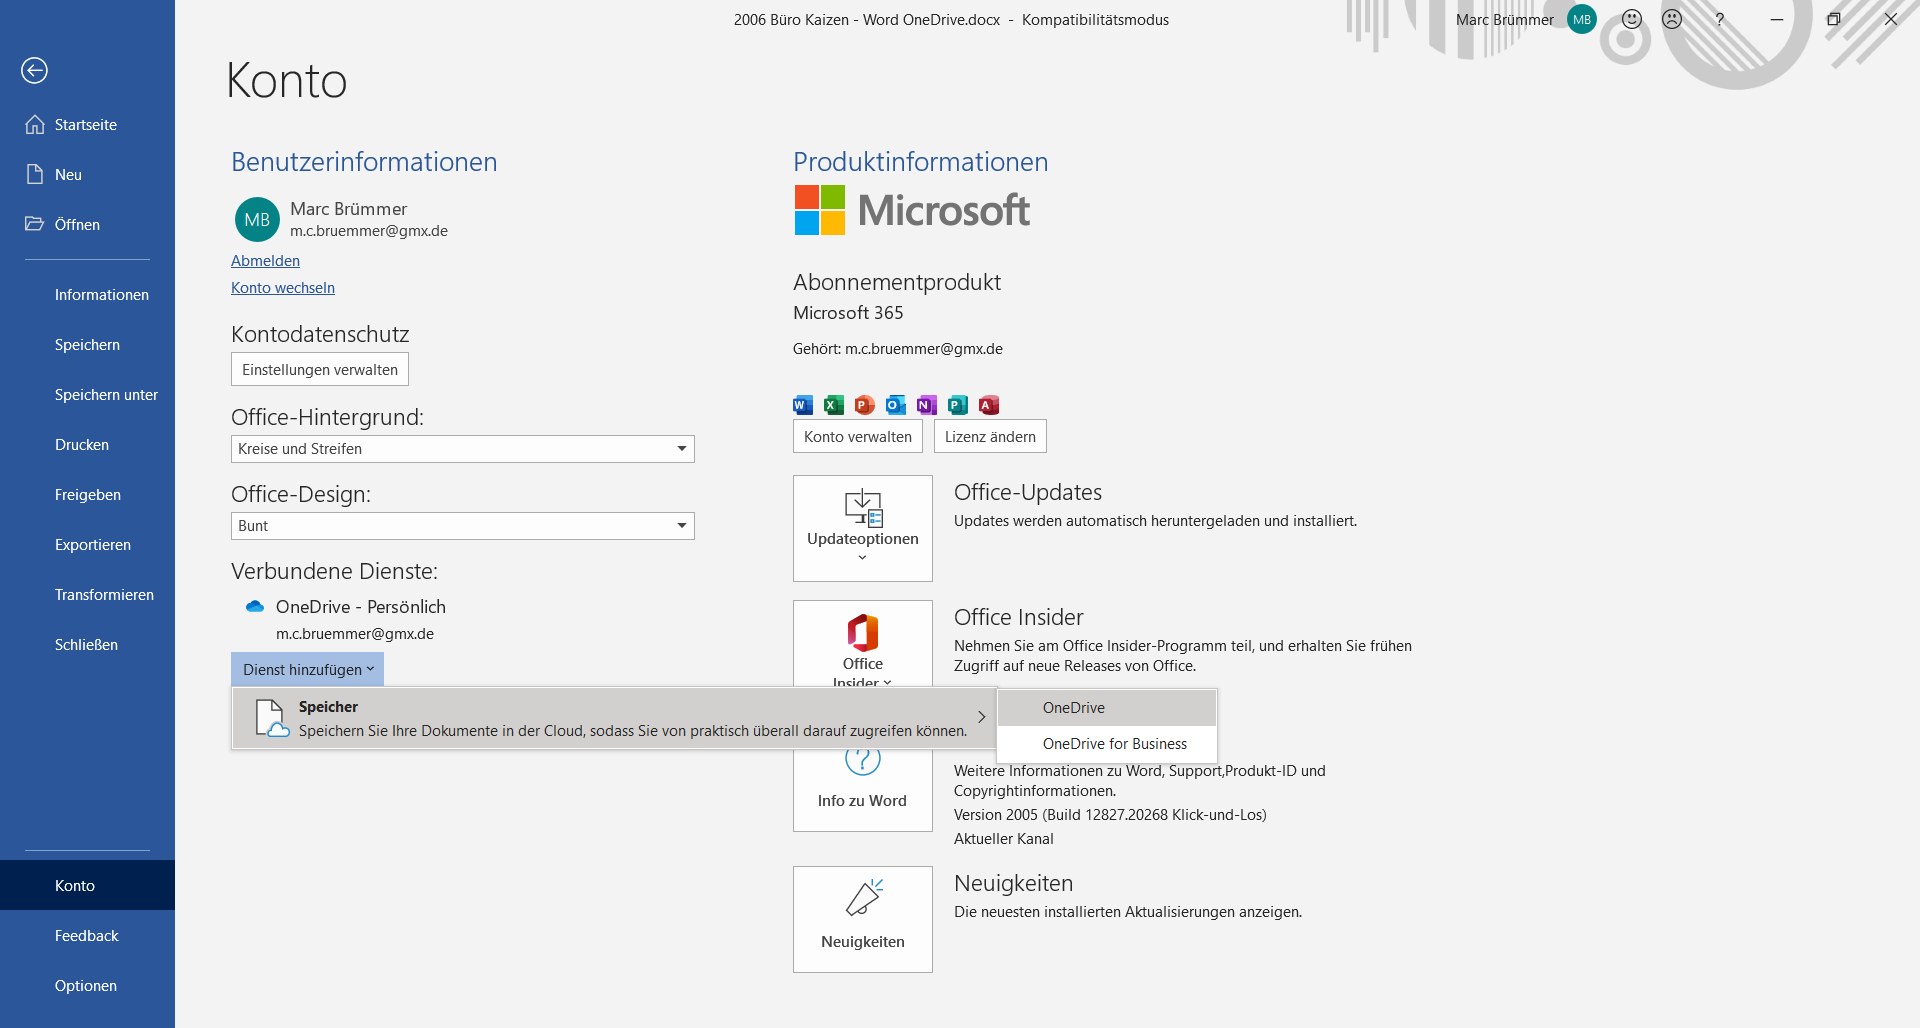Image resolution: width=1920 pixels, height=1028 pixels.
Task: Go to Drucken page
Action: point(87,445)
